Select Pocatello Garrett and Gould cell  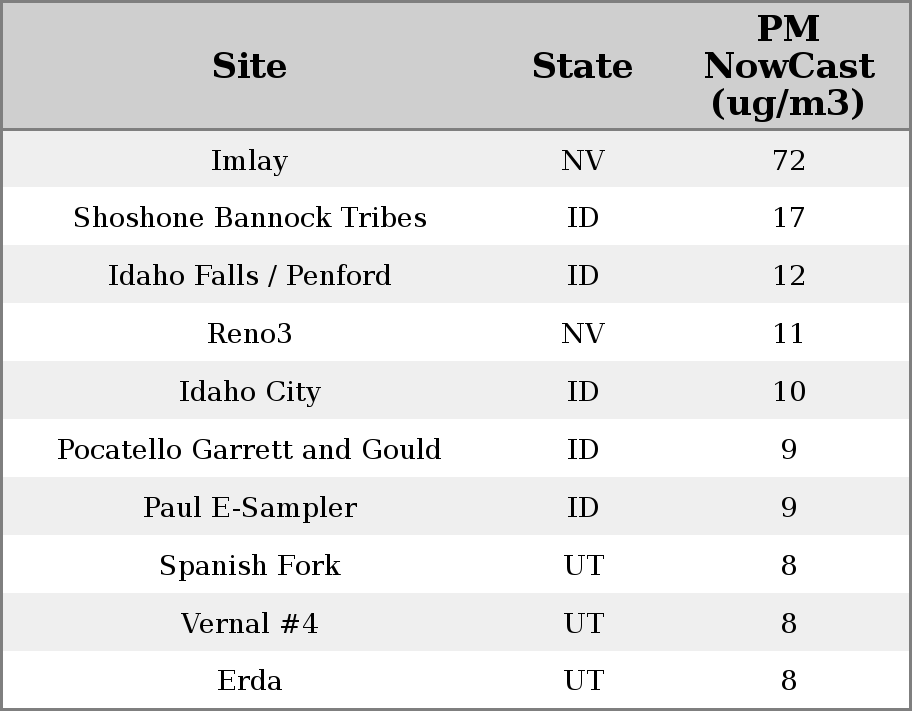tap(249, 450)
